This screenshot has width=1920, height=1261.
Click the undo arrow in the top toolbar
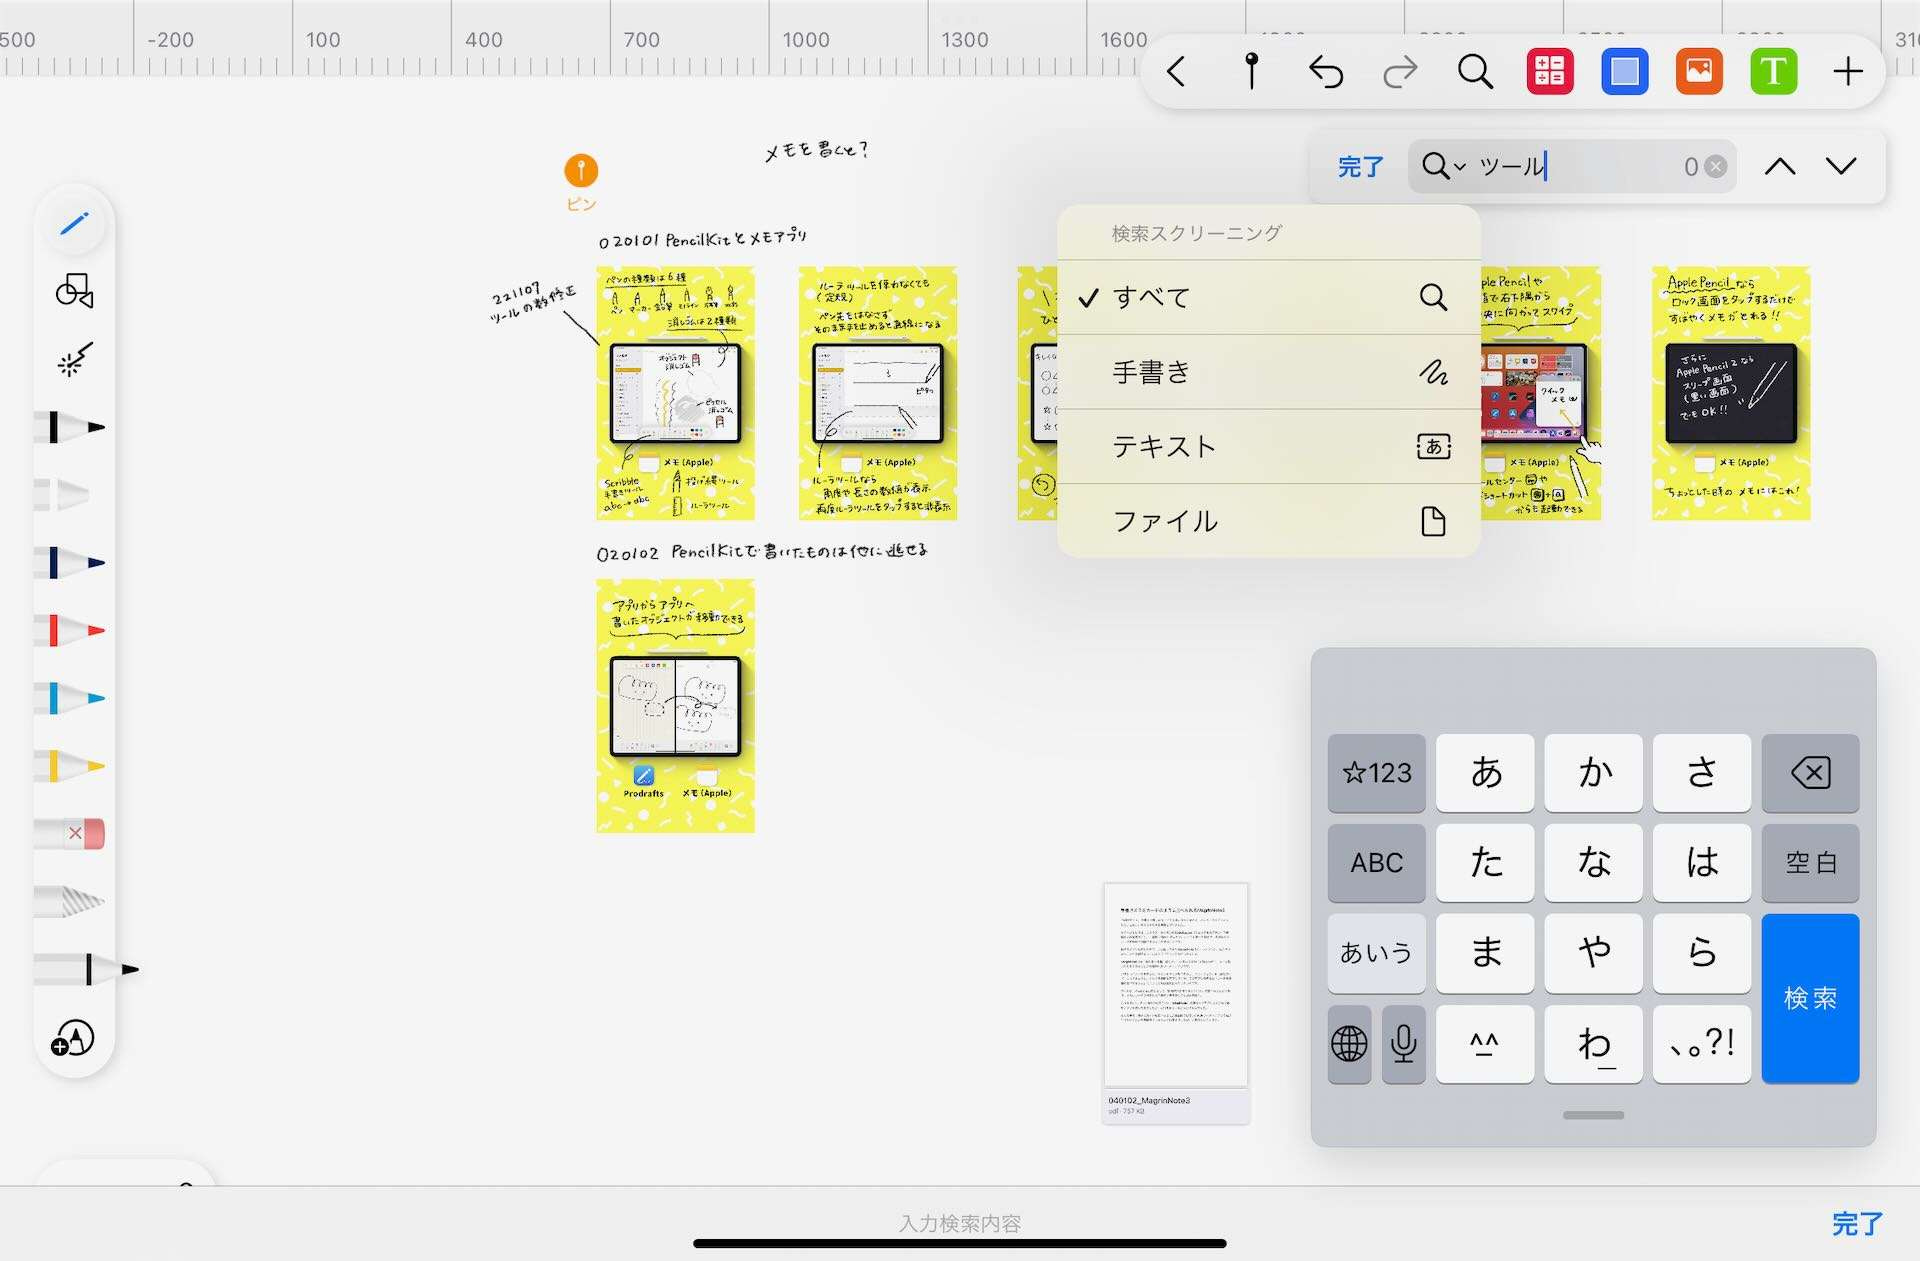click(1326, 71)
